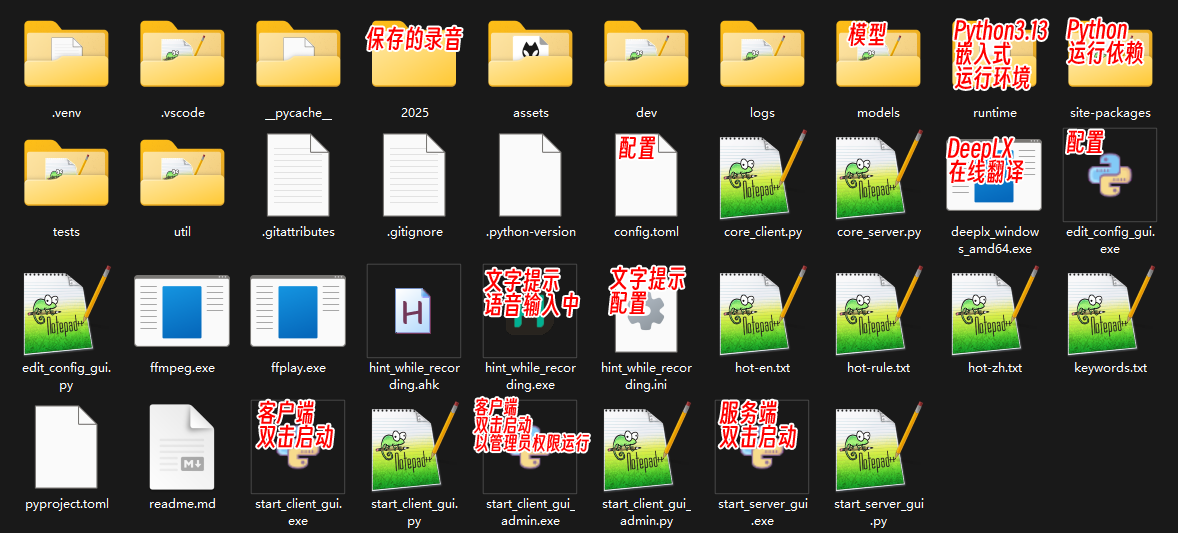Click the ".gitignore" file name
The image size is (1178, 533).
414,232
